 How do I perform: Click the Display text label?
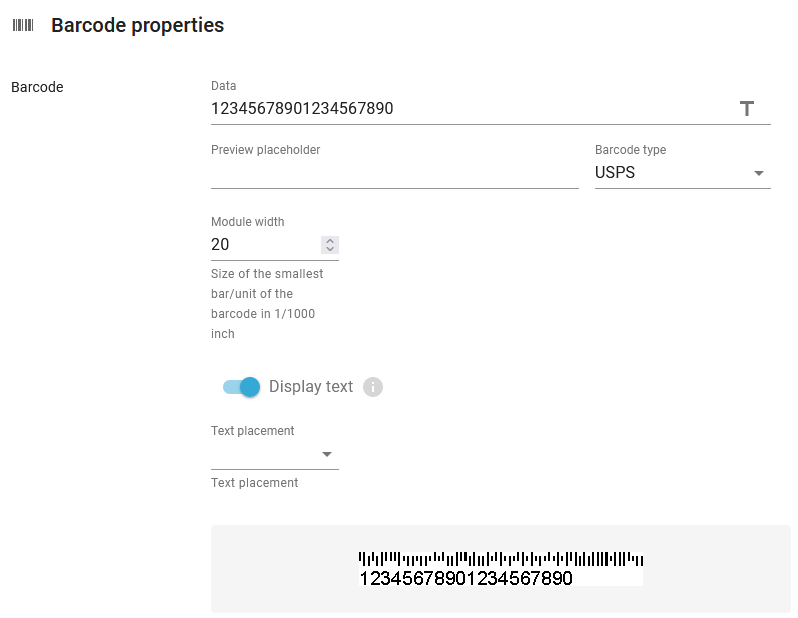310,387
